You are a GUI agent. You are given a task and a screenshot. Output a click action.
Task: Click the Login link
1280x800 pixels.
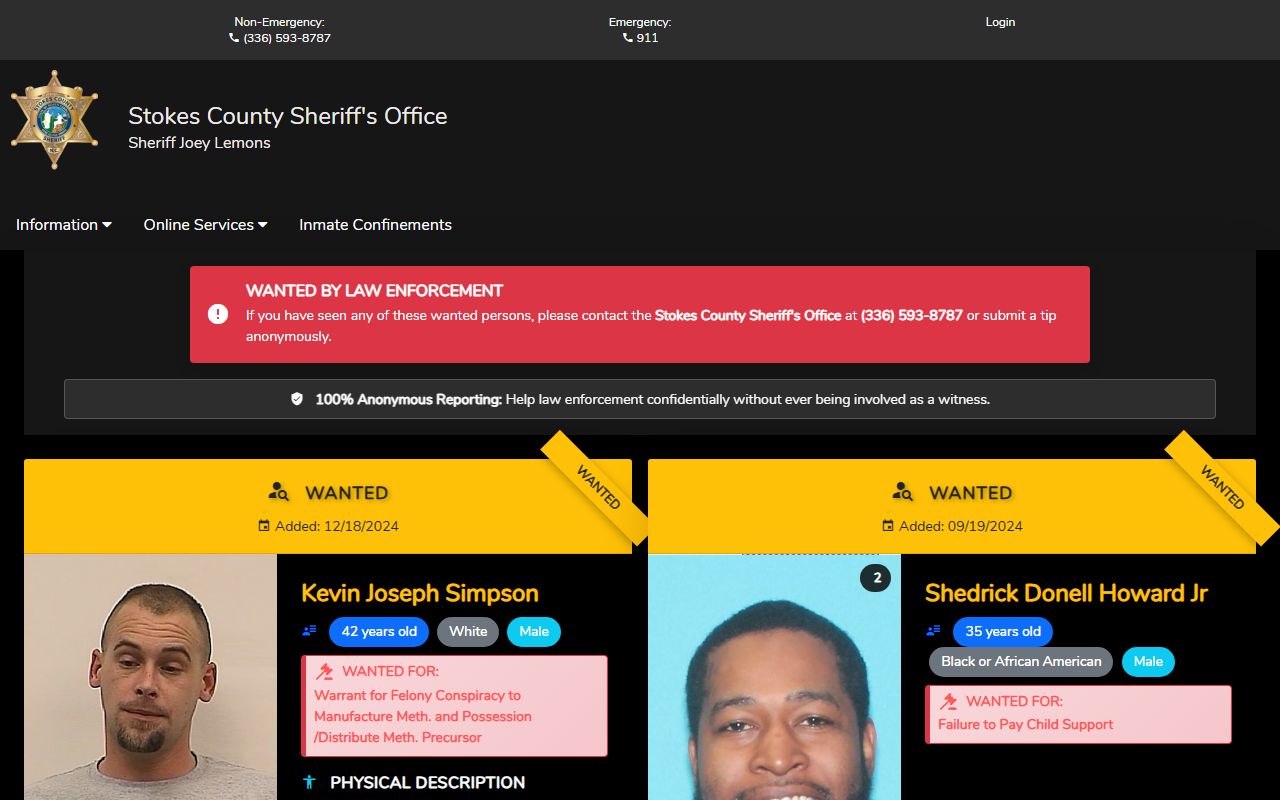tap(1000, 22)
